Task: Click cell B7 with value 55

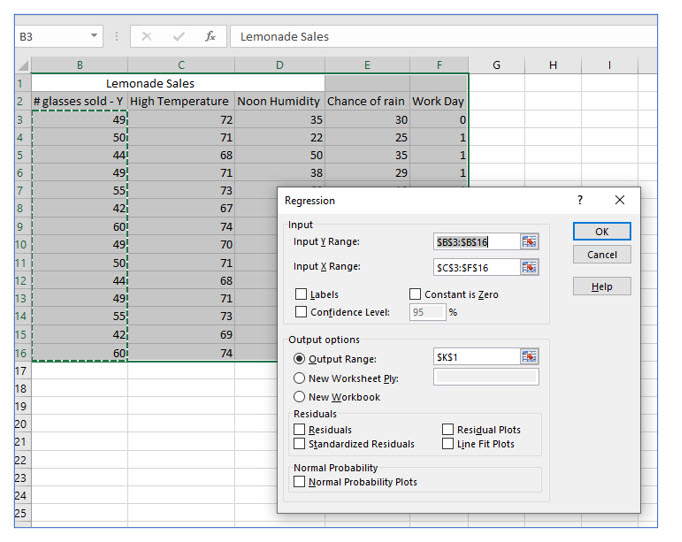Action: (x=80, y=191)
